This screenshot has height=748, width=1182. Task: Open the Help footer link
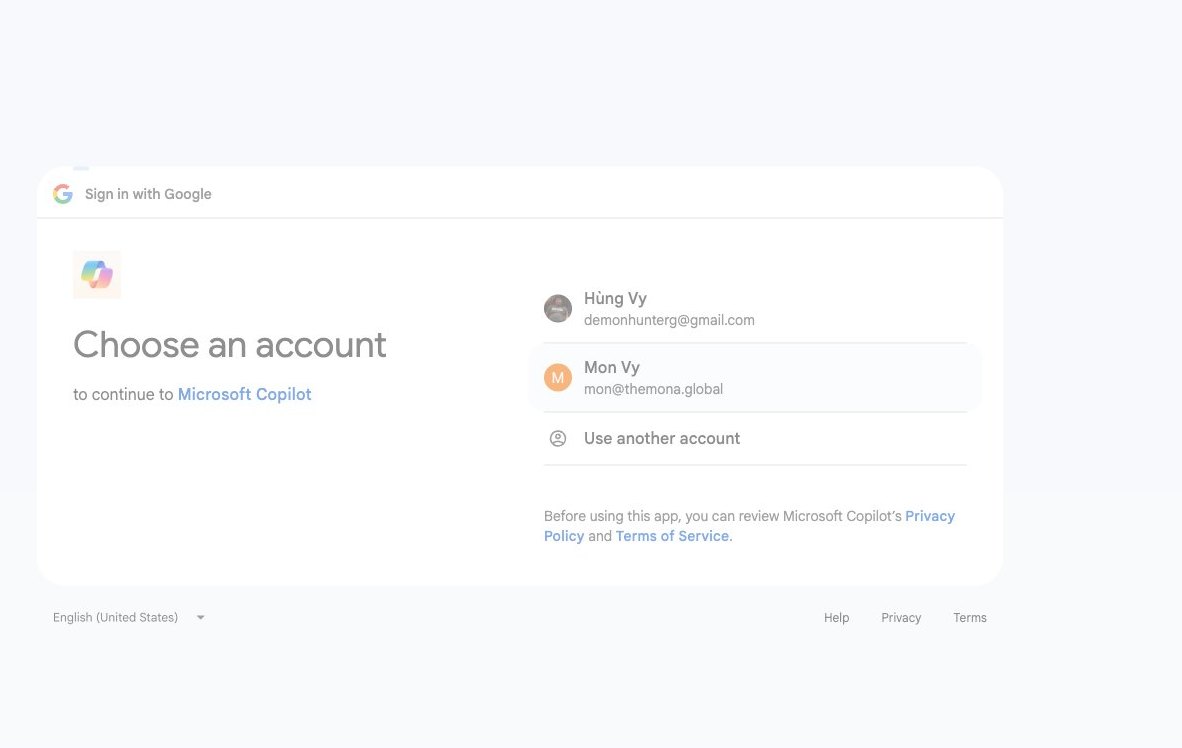836,618
